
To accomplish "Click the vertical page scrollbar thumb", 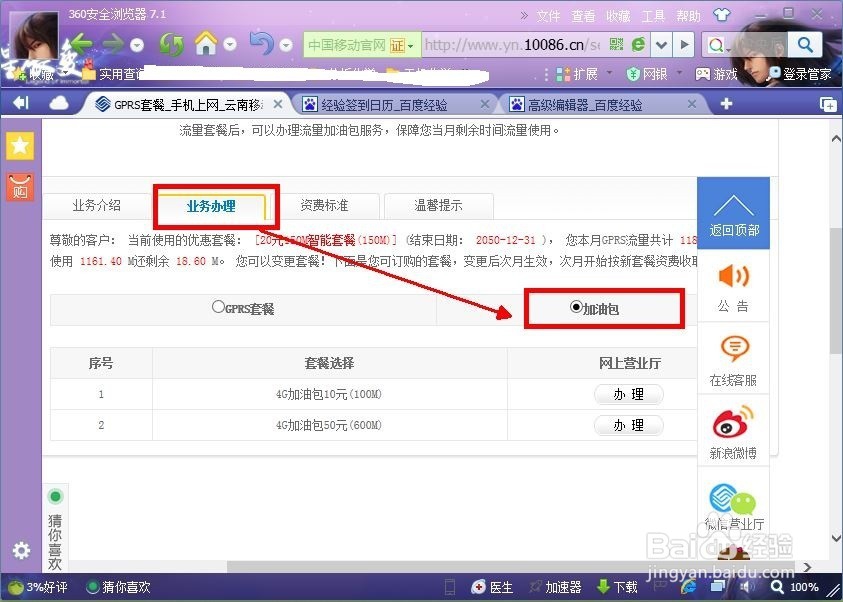I will [836, 290].
